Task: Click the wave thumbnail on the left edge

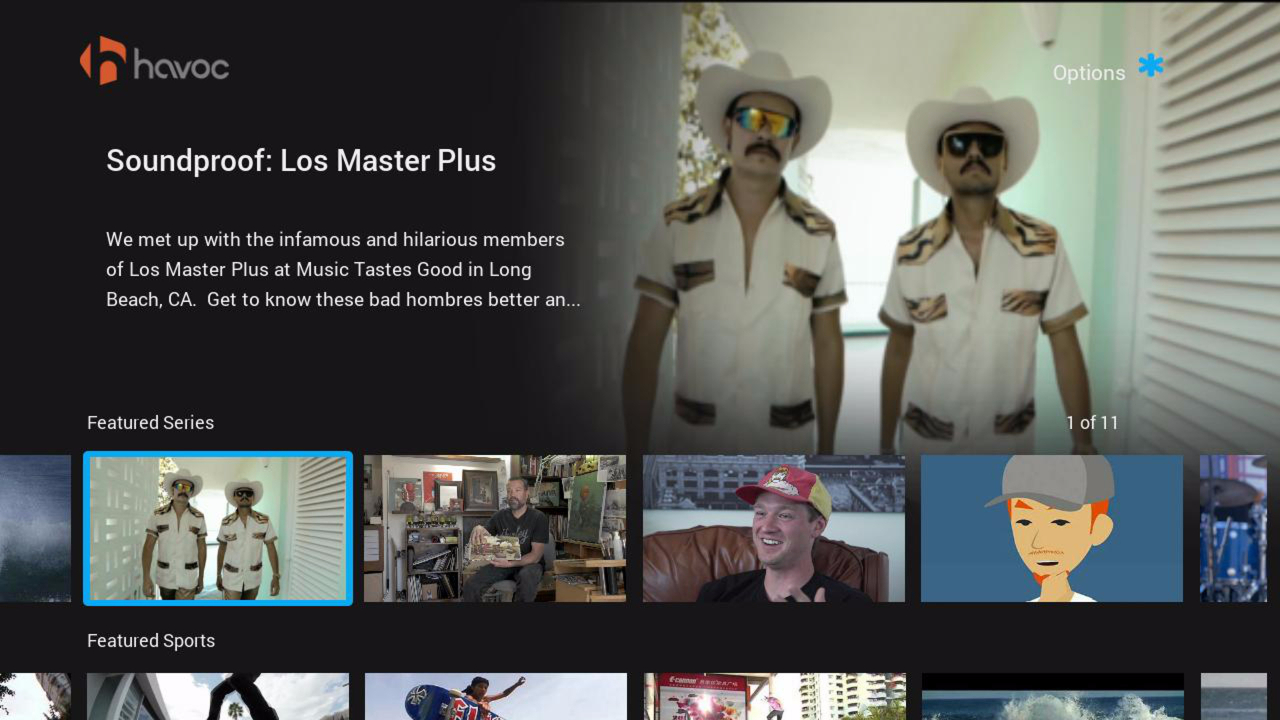Action: pos(35,528)
